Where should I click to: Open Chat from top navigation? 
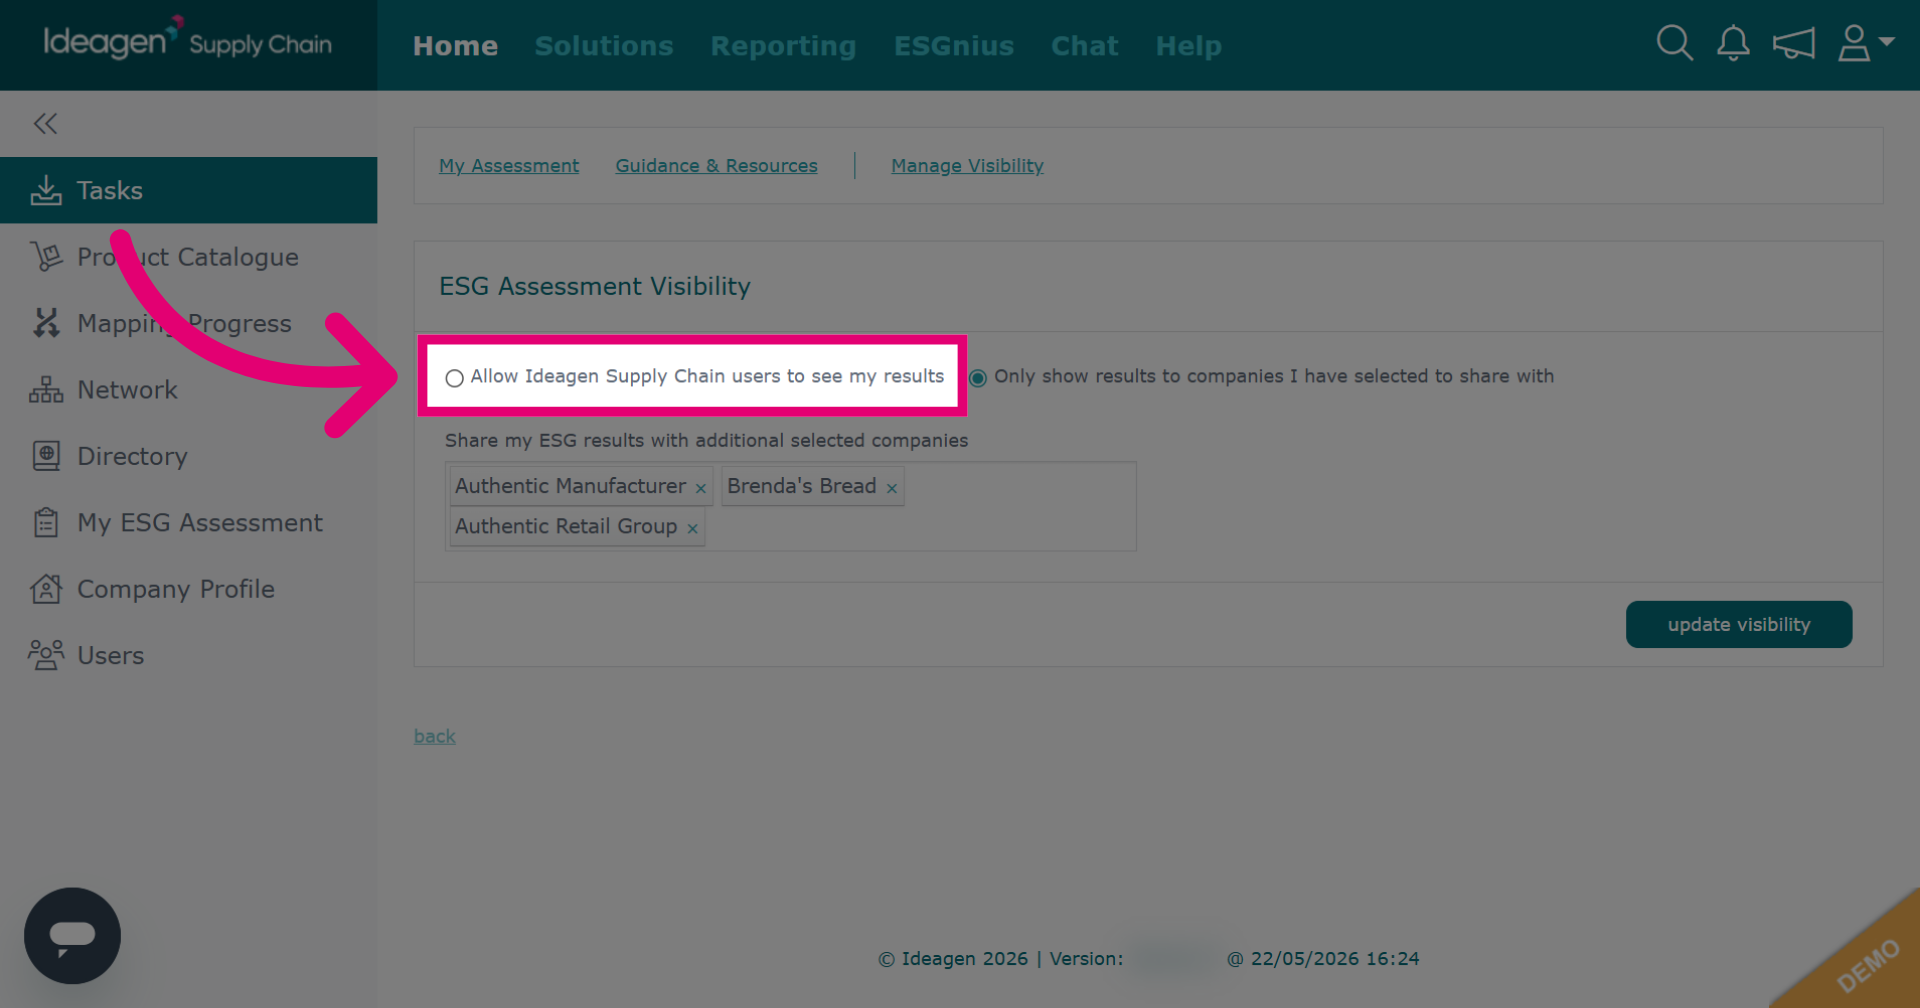(1084, 46)
